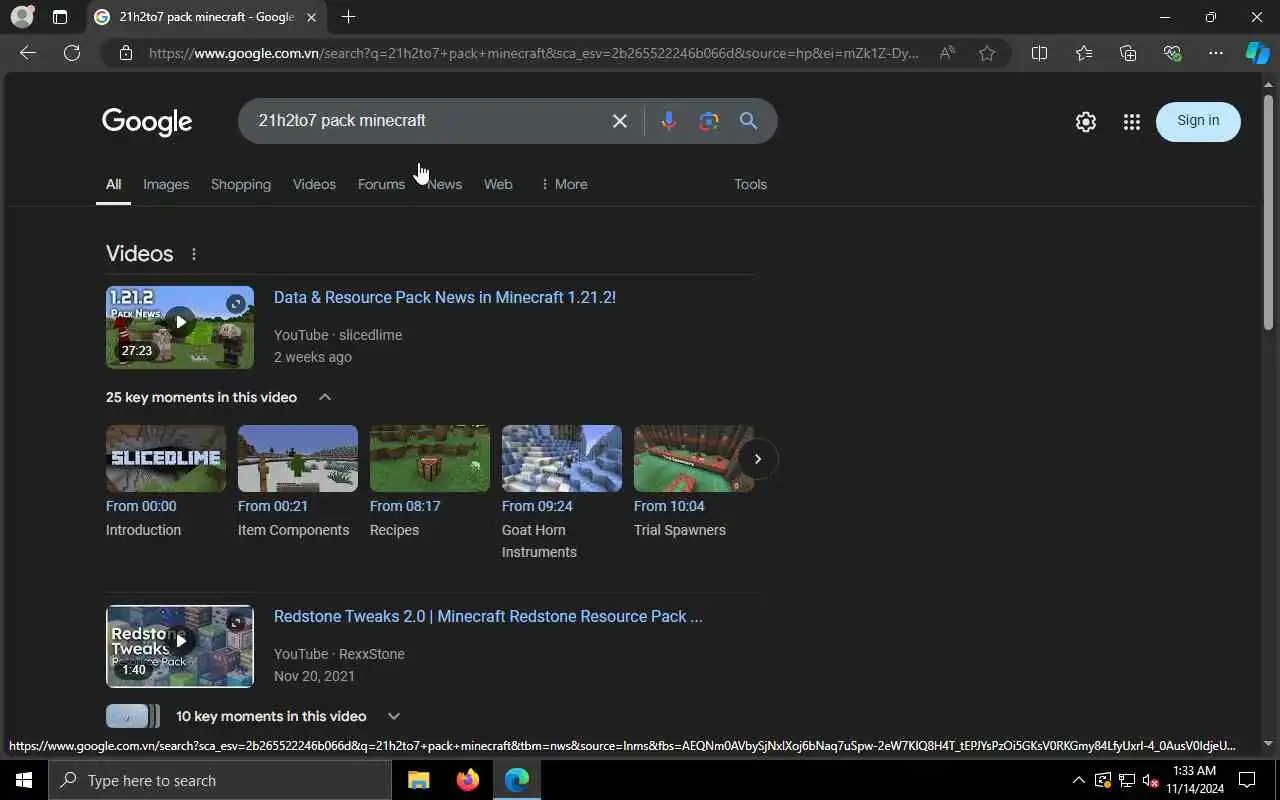Switch to the Web tab
The image size is (1280, 800).
click(498, 184)
